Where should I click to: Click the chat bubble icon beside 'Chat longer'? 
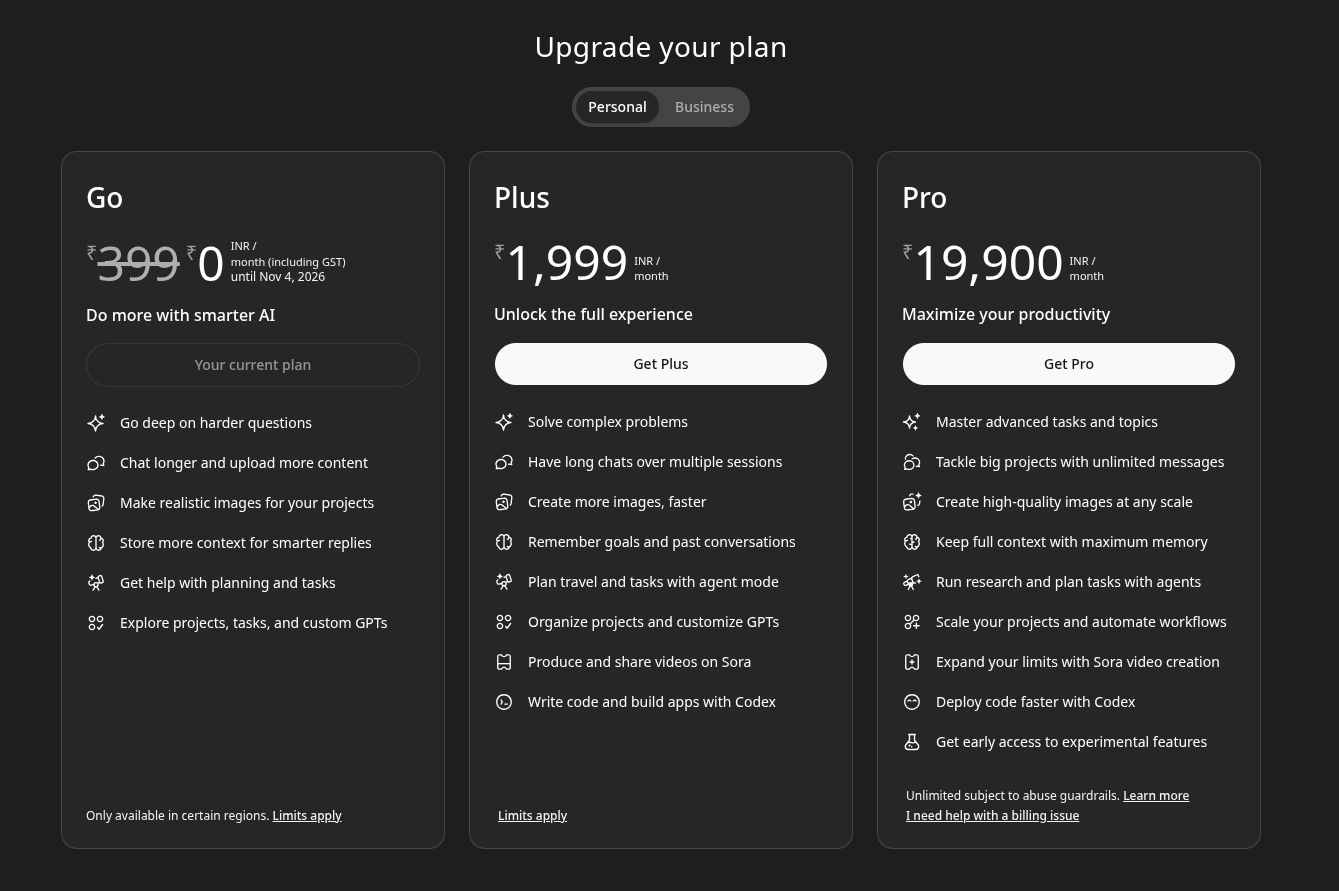click(96, 463)
